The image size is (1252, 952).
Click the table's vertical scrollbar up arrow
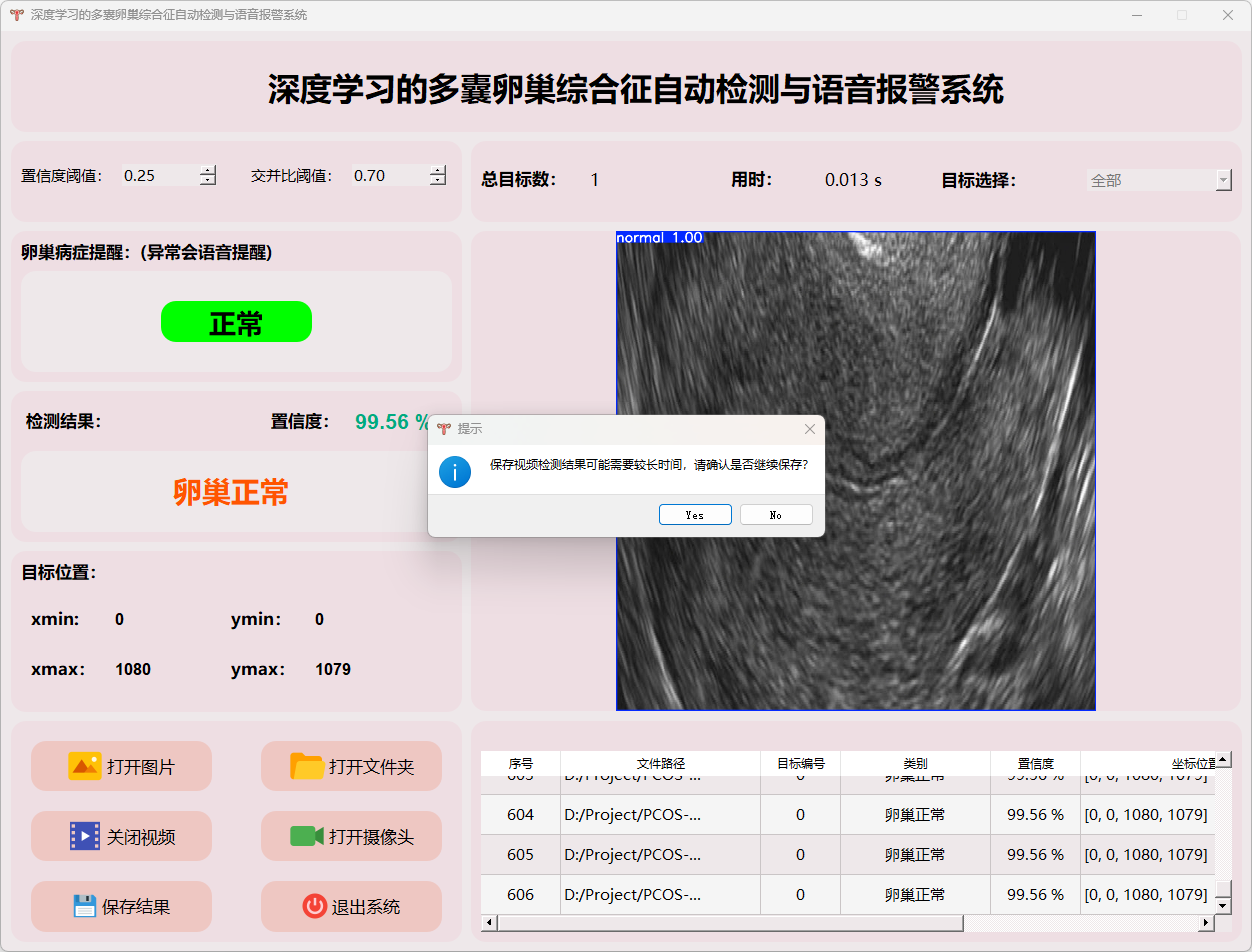(x=1223, y=761)
